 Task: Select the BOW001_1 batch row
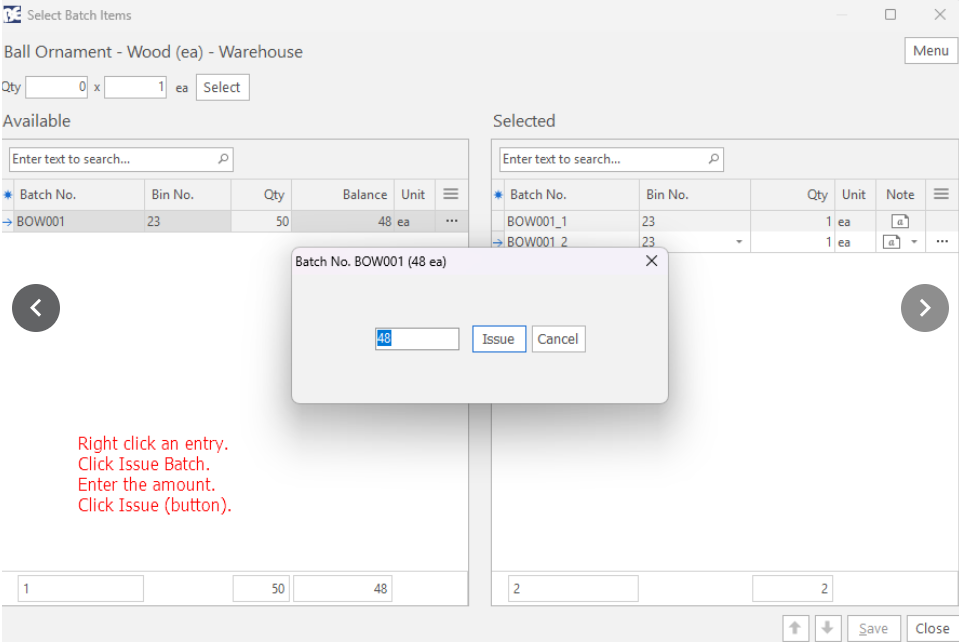coord(725,221)
